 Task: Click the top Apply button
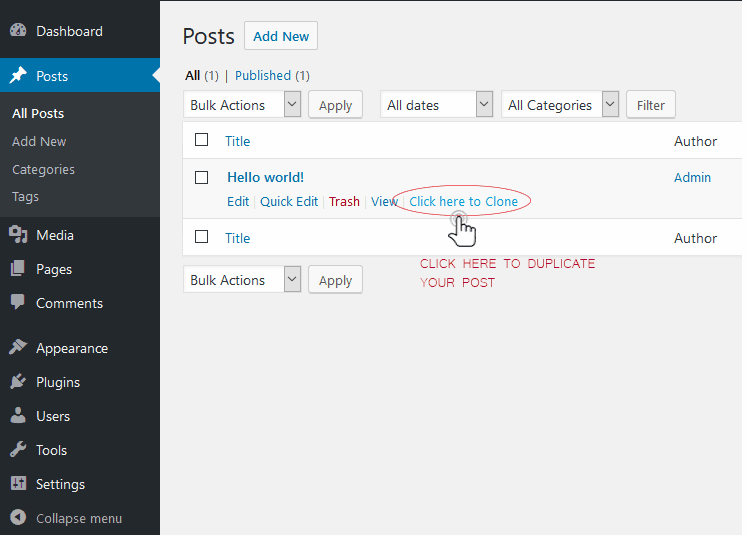335,105
